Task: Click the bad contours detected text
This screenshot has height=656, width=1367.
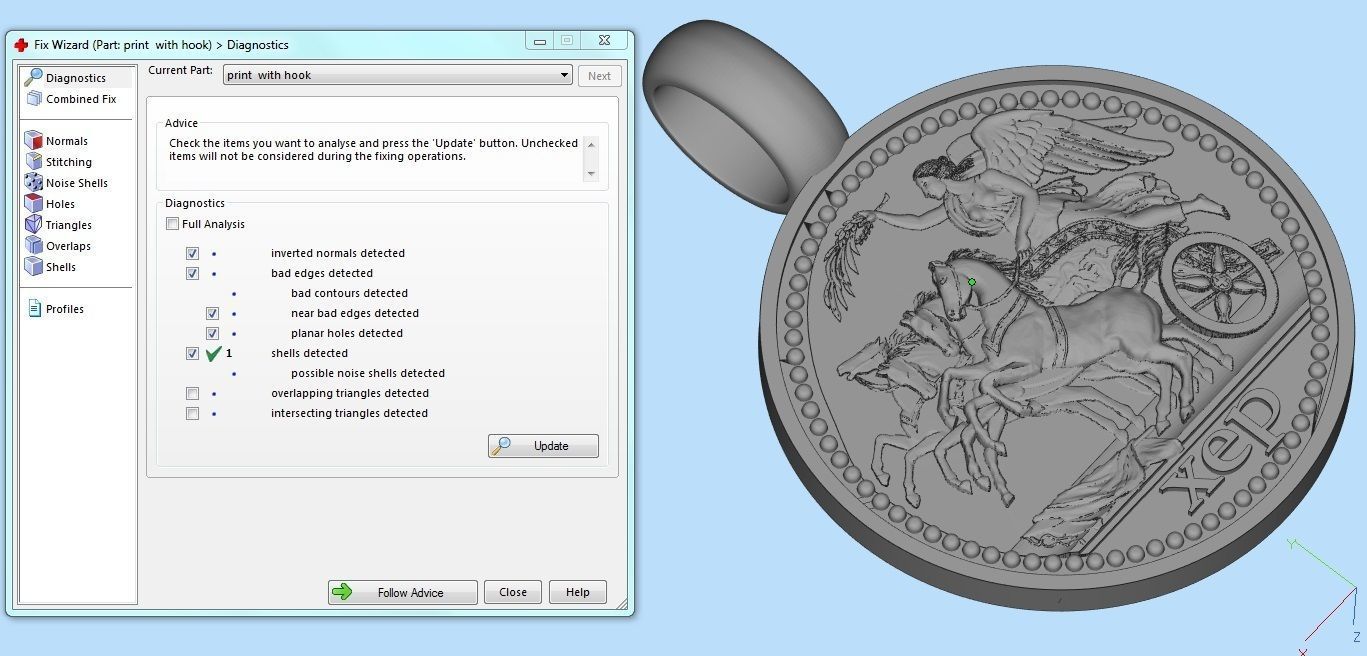Action: point(350,293)
